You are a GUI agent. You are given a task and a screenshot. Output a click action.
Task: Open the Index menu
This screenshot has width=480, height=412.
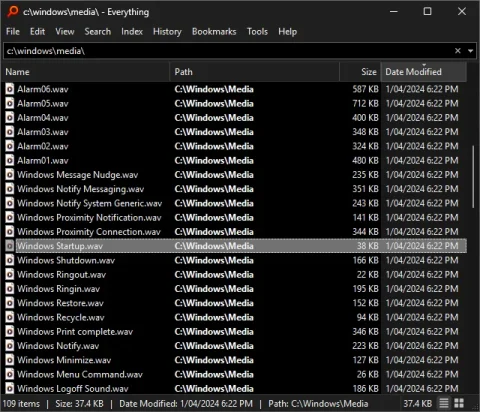[132, 32]
